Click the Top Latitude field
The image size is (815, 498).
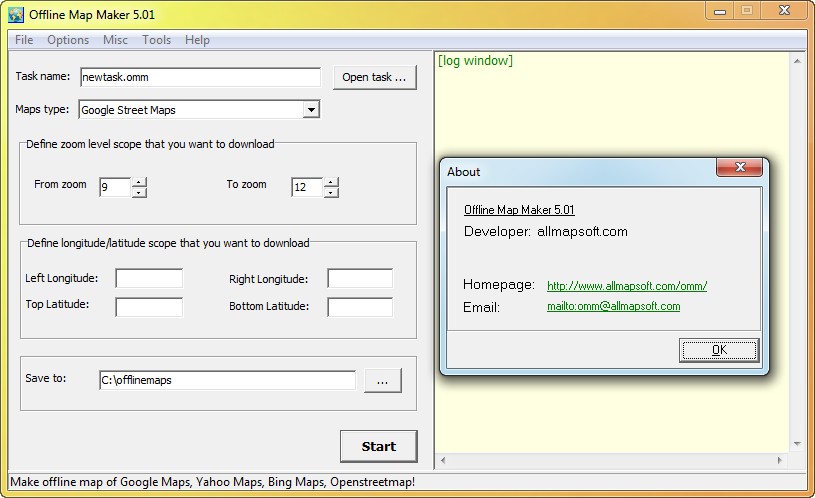tap(149, 307)
